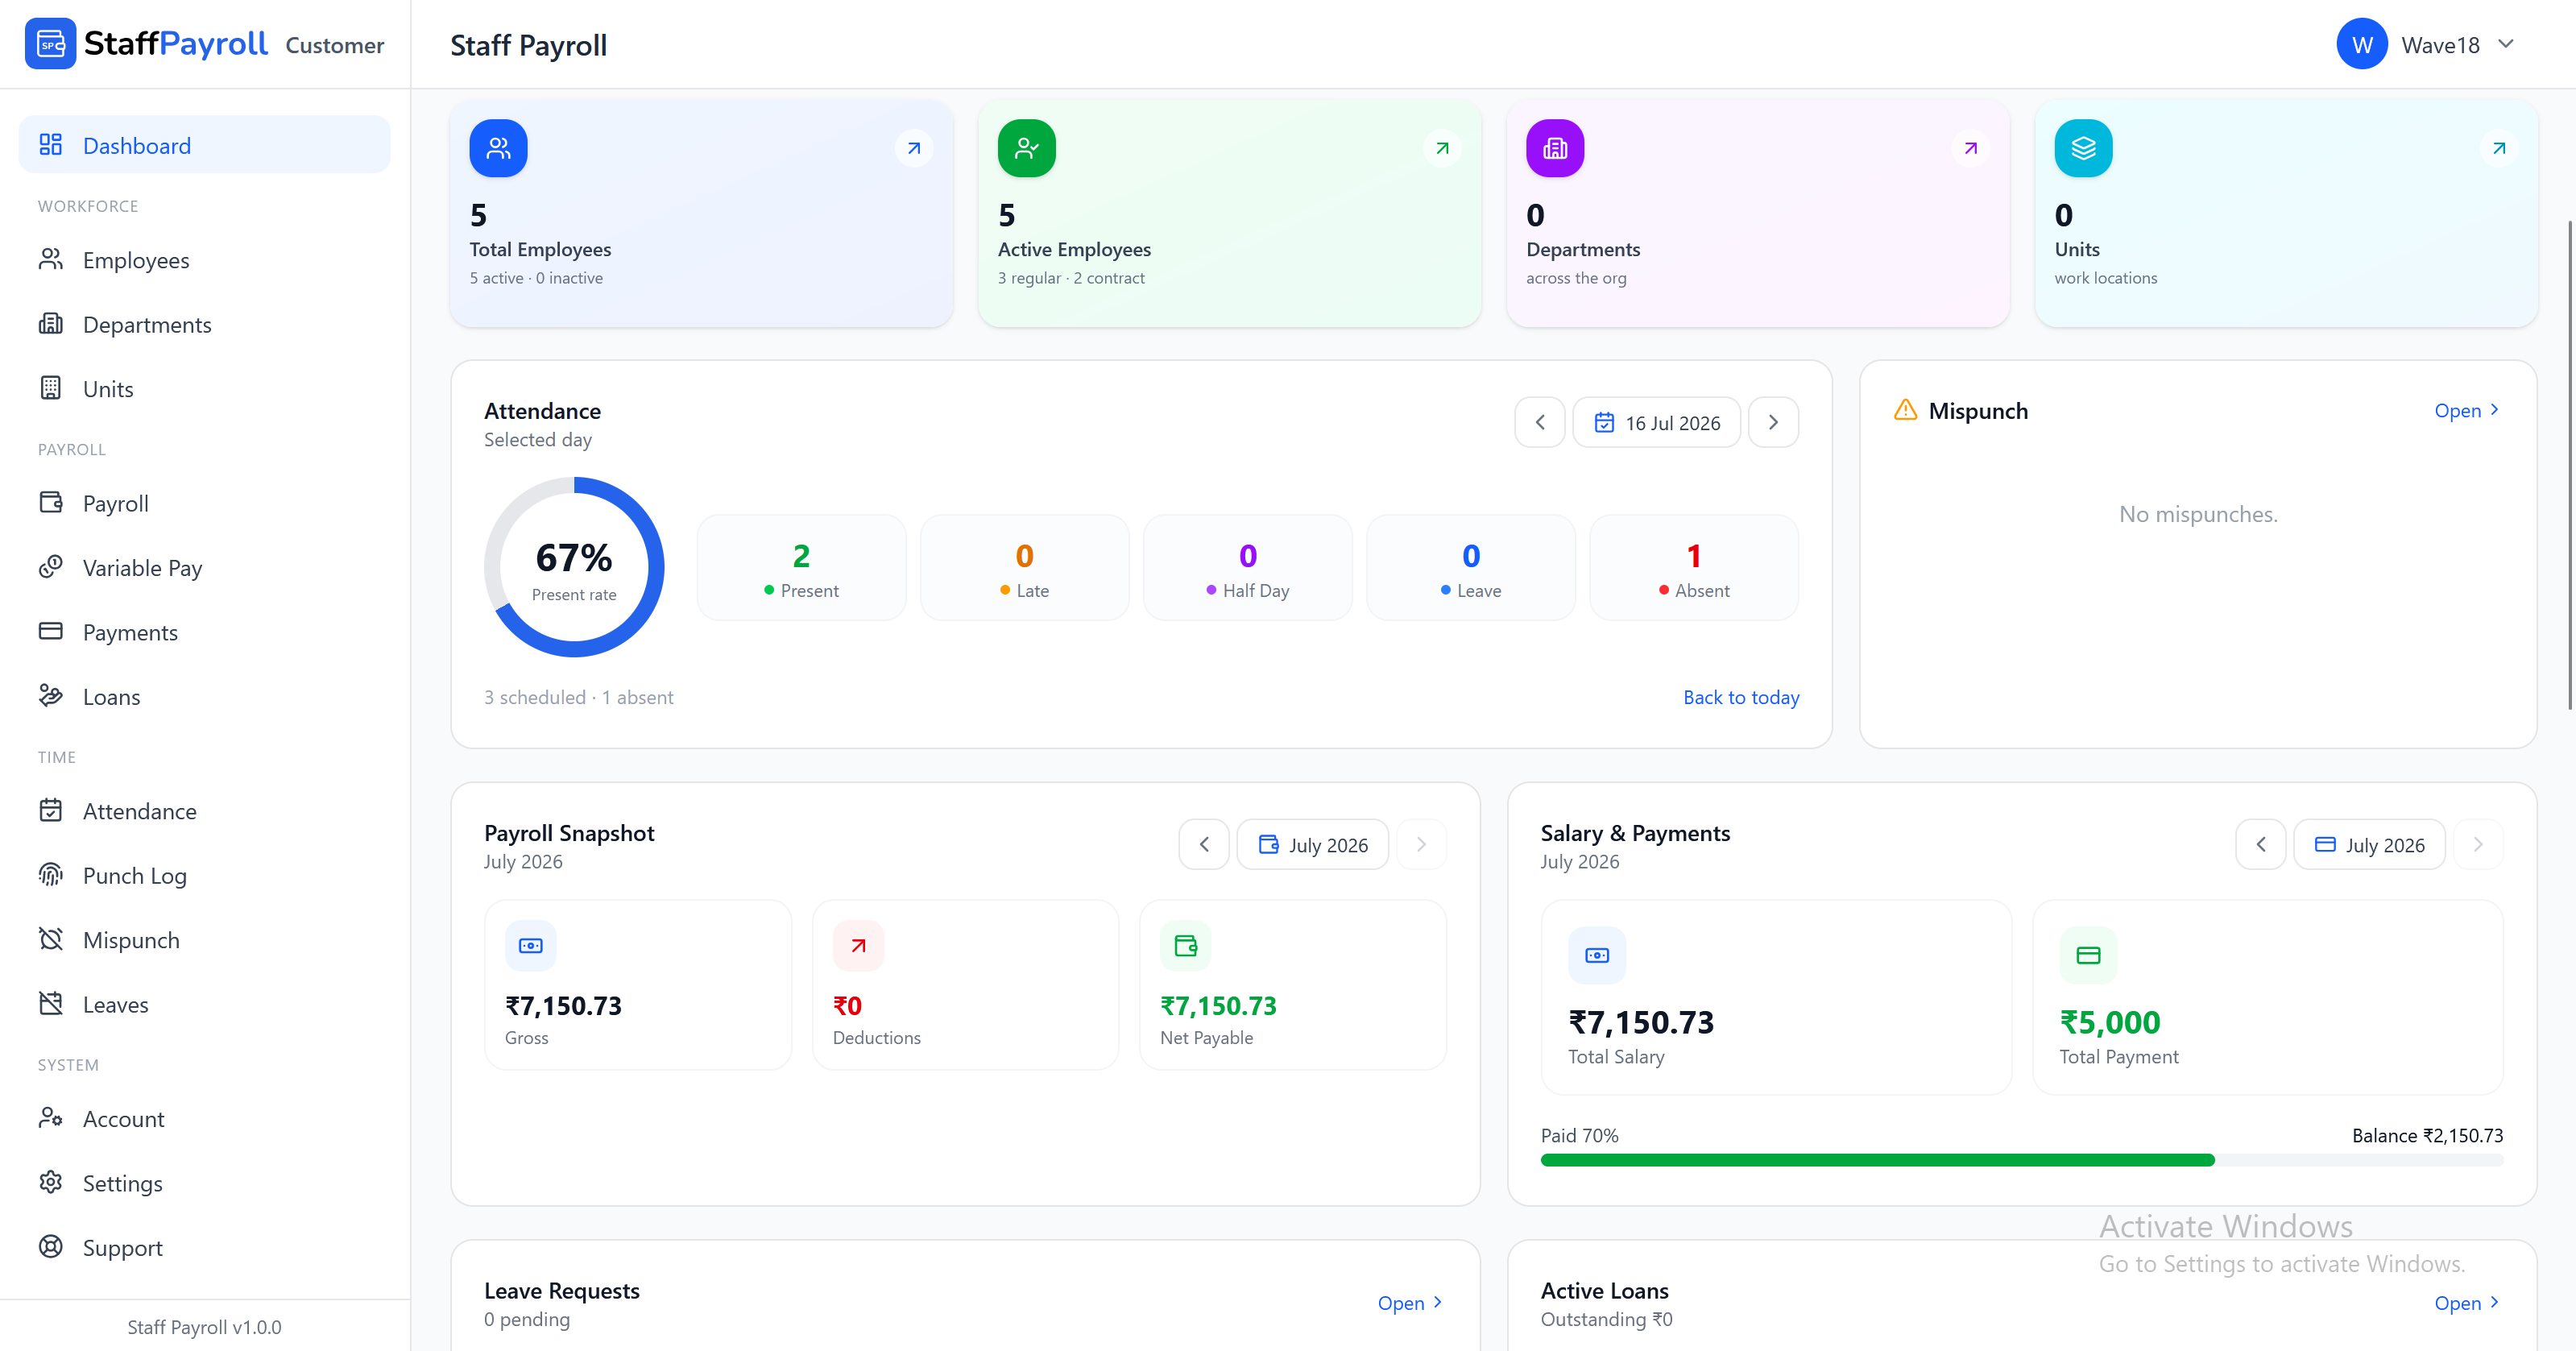2576x1351 pixels.
Task: Click the Active Employees green icon
Action: coord(1026,148)
